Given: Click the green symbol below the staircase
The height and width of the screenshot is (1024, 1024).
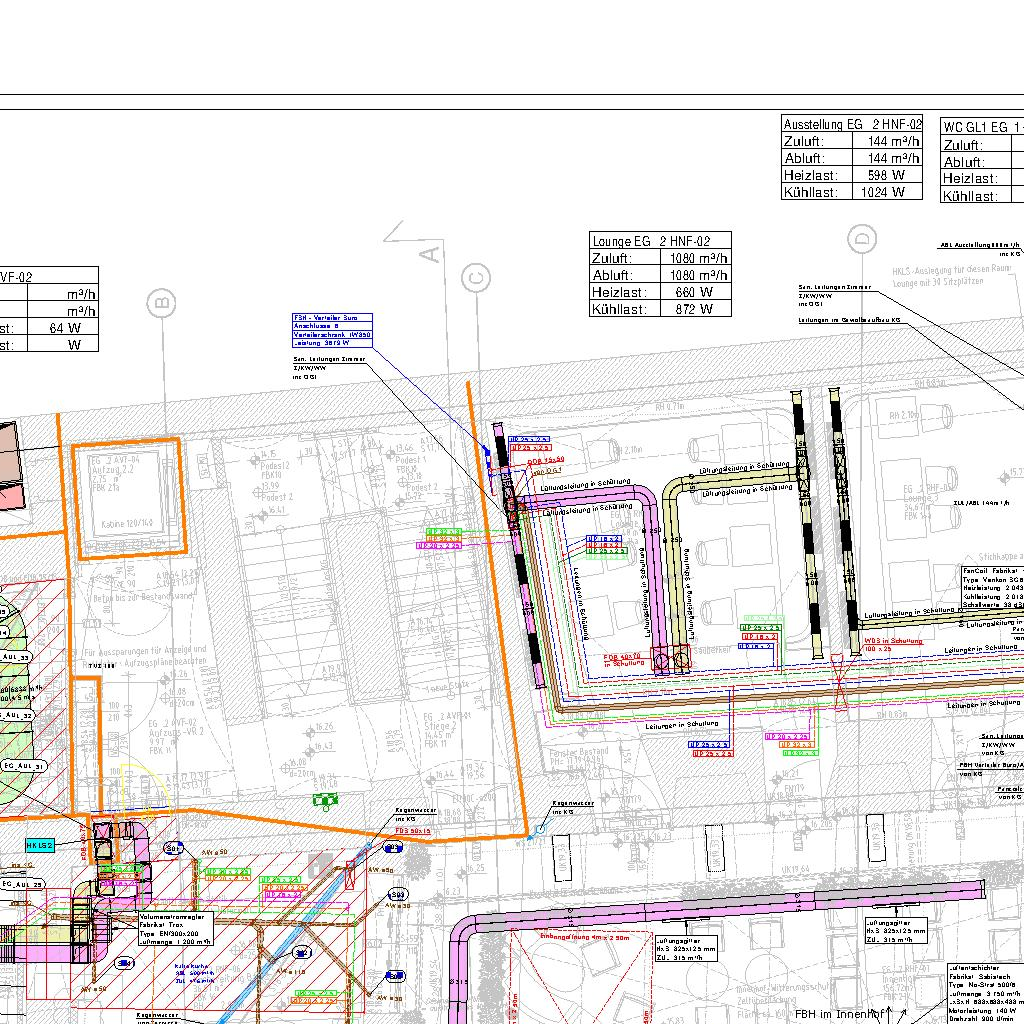Looking at the screenshot, I should coord(324,799).
